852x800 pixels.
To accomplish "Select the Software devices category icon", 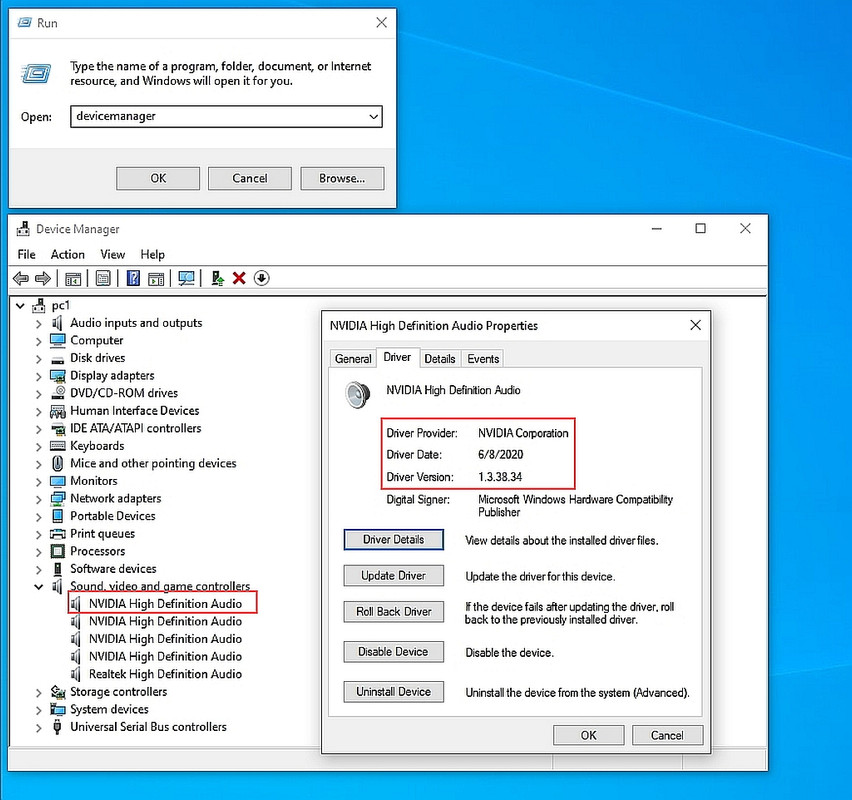I will coord(58,569).
